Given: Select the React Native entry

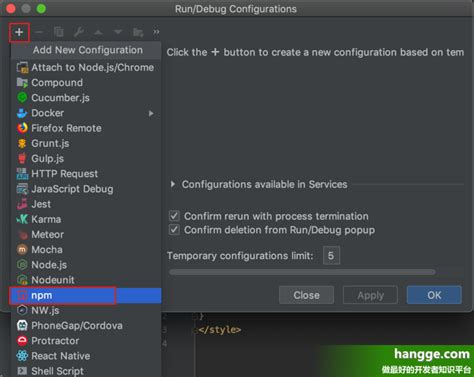Looking at the screenshot, I should tap(86, 356).
